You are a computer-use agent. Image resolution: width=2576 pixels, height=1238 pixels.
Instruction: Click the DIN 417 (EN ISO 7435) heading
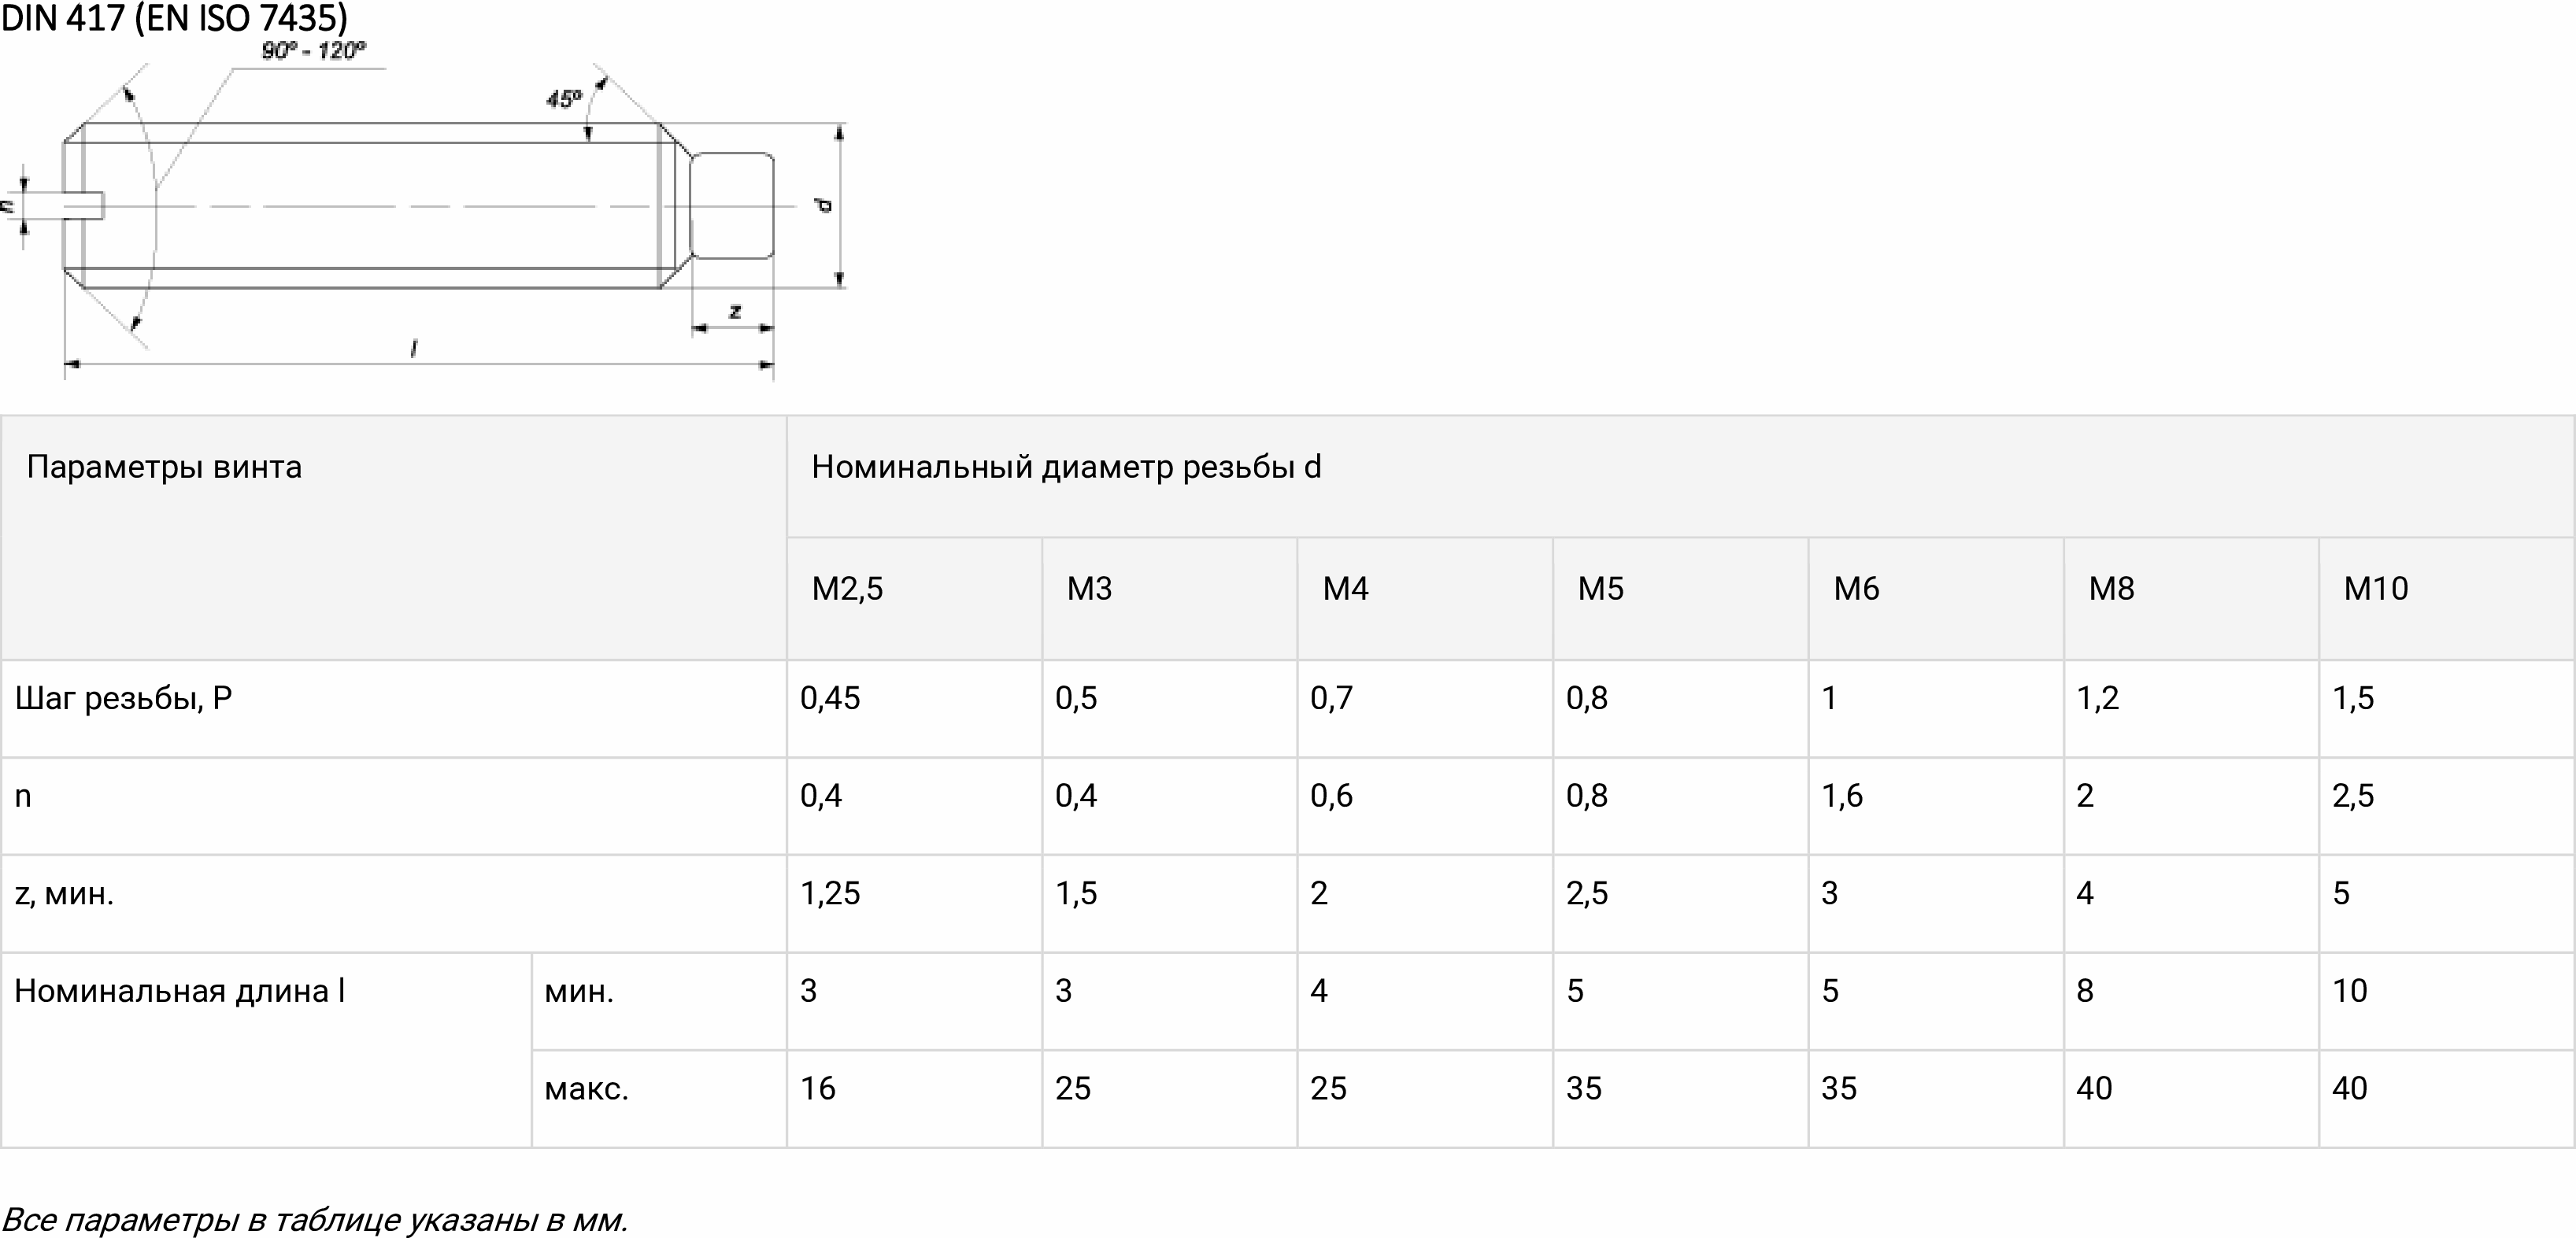[174, 18]
